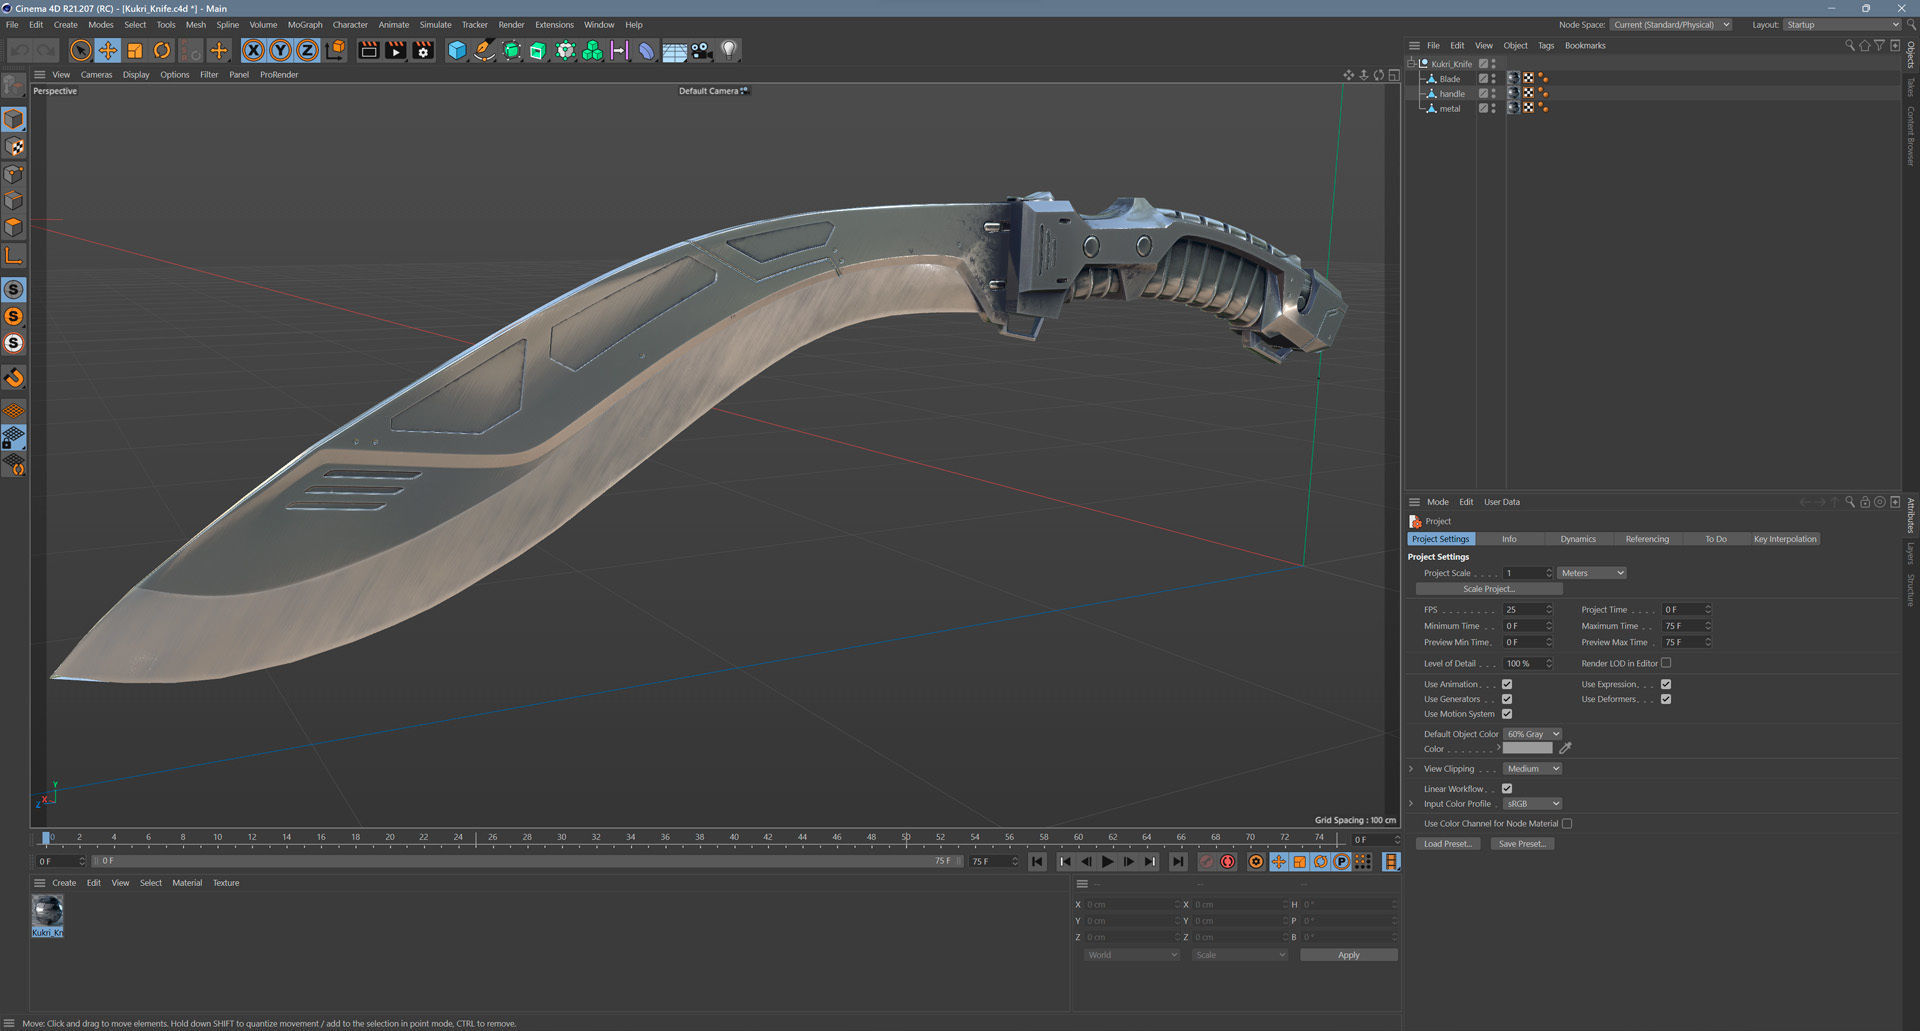Image resolution: width=1920 pixels, height=1031 pixels.
Task: Toggle Blade layer enable checkmark
Action: (x=1484, y=78)
